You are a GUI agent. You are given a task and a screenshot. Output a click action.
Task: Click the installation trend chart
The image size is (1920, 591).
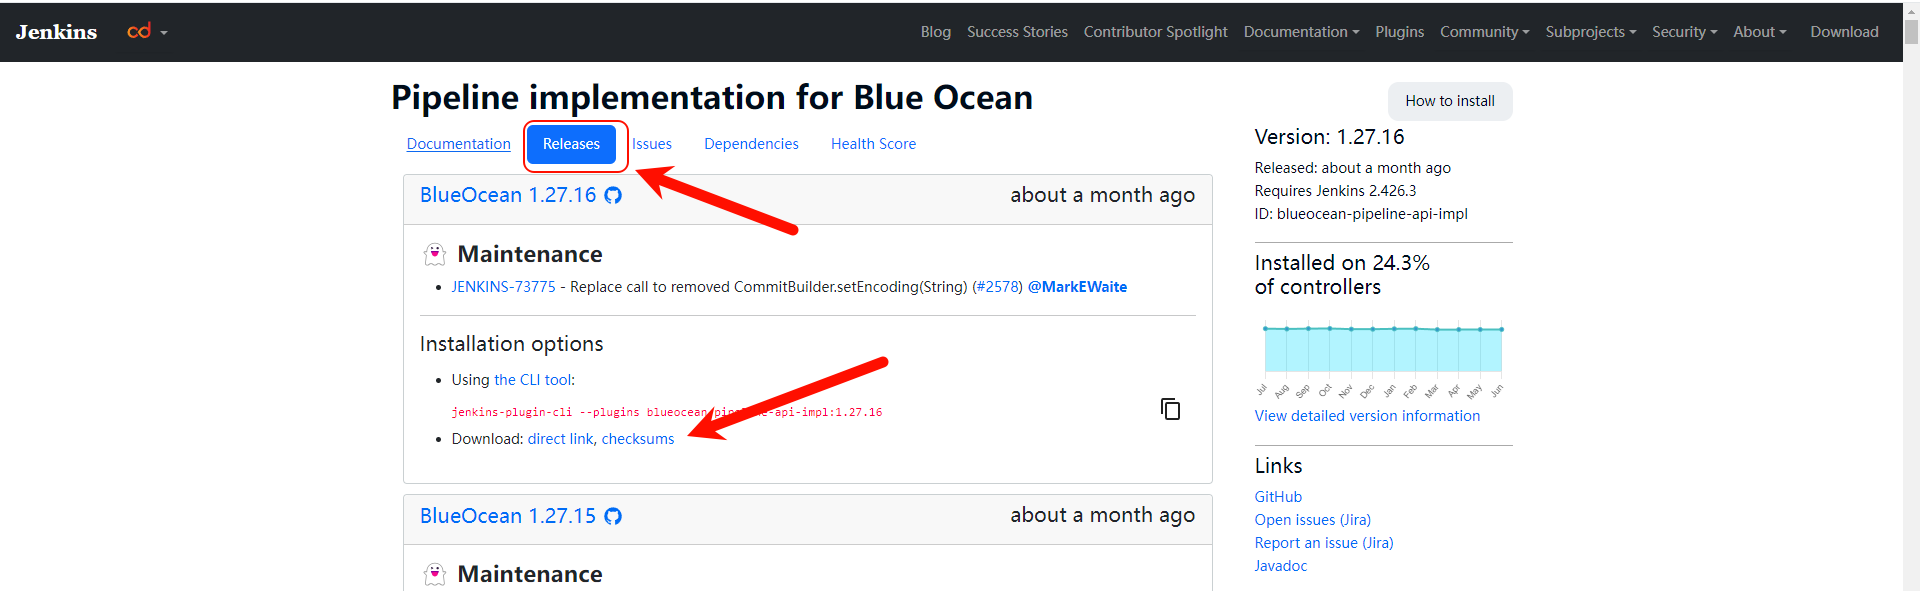[x=1383, y=350]
